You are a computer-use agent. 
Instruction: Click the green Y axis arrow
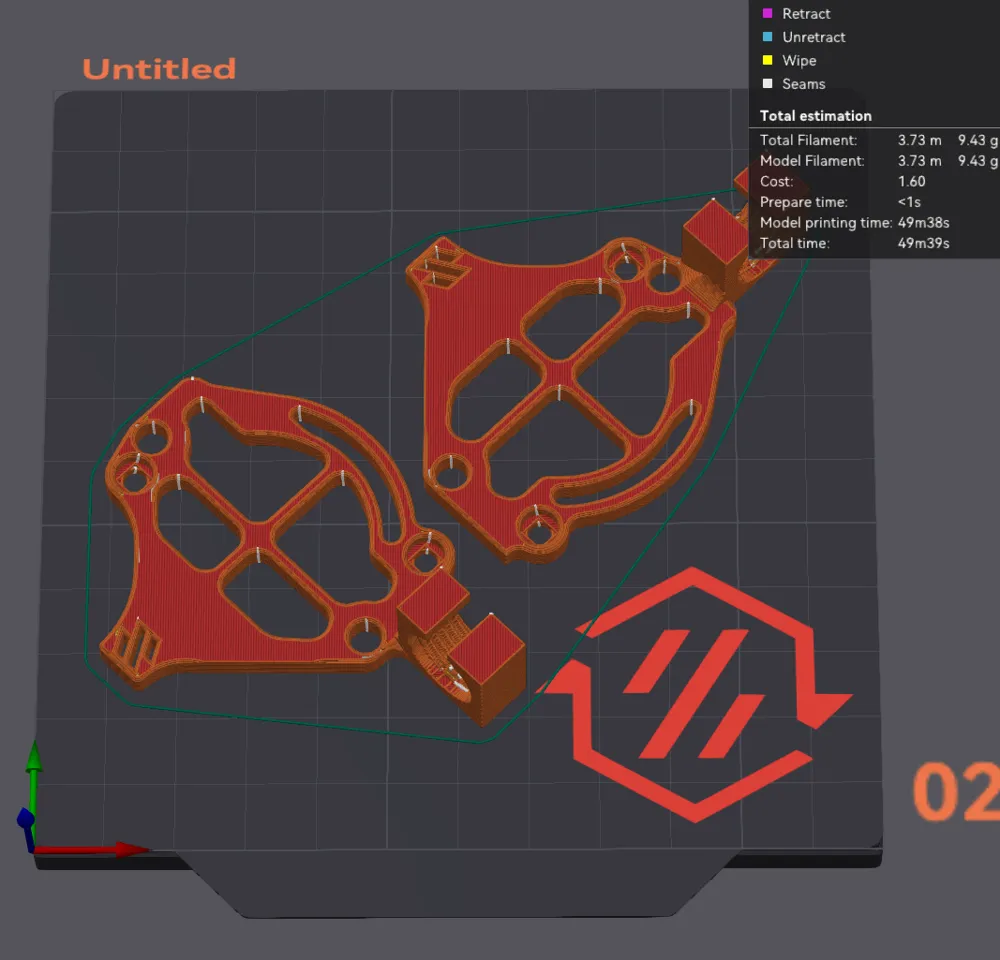[34, 758]
